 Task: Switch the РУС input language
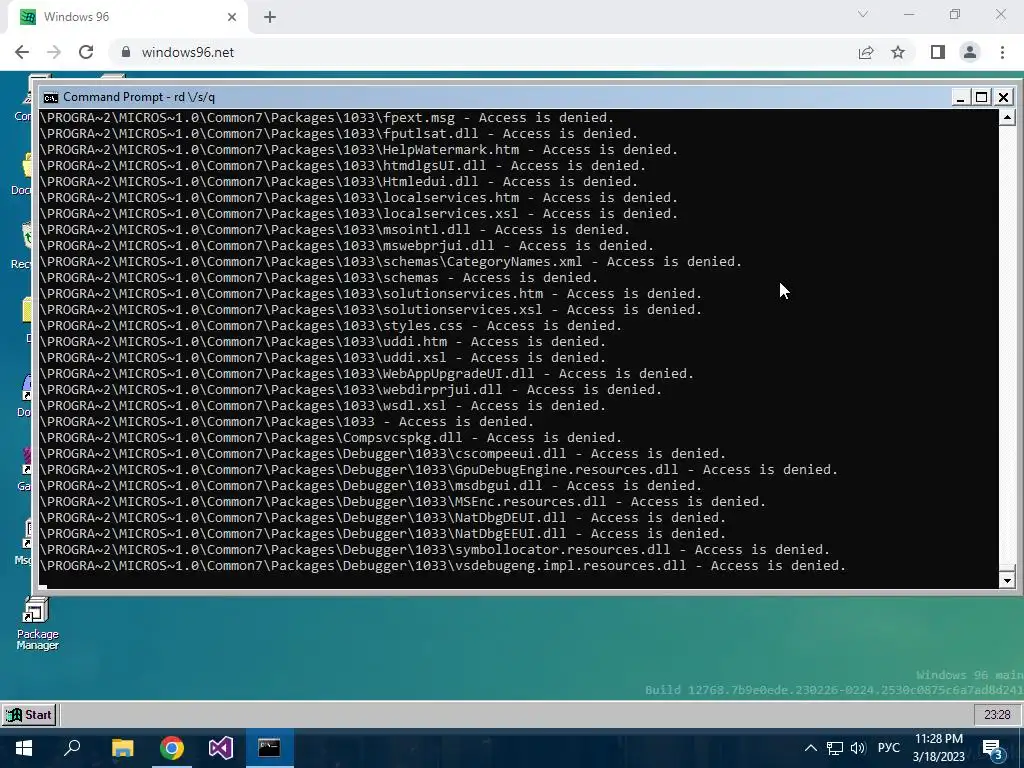pos(889,748)
